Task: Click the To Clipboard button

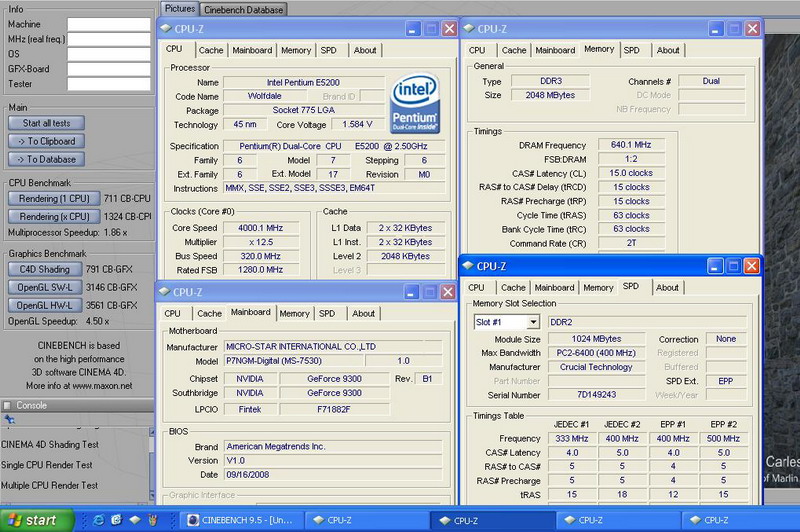Action: point(46,141)
